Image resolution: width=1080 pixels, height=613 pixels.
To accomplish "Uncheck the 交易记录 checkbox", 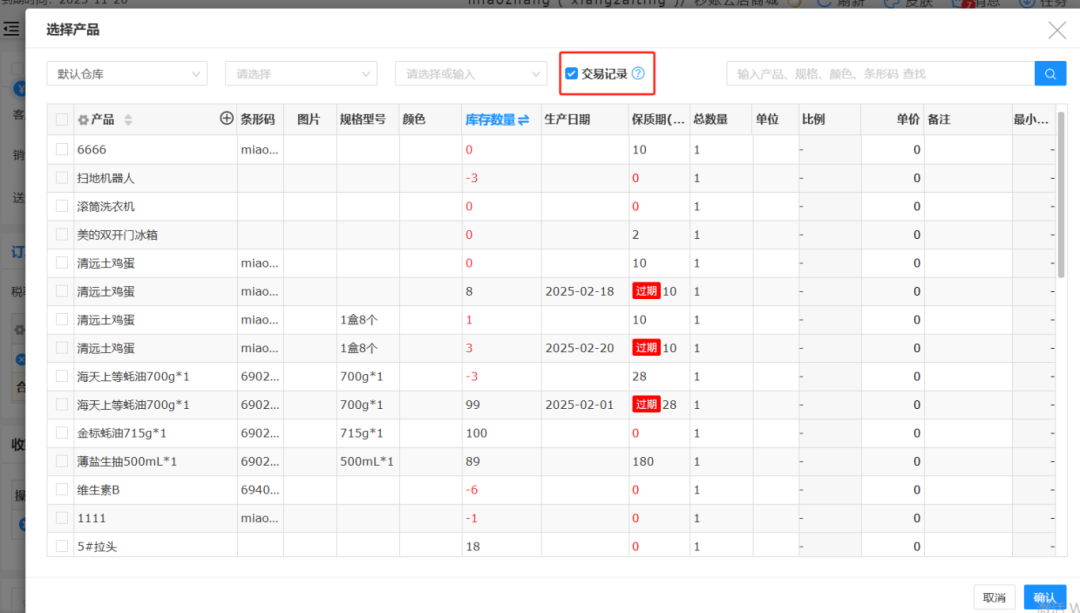I will [571, 74].
